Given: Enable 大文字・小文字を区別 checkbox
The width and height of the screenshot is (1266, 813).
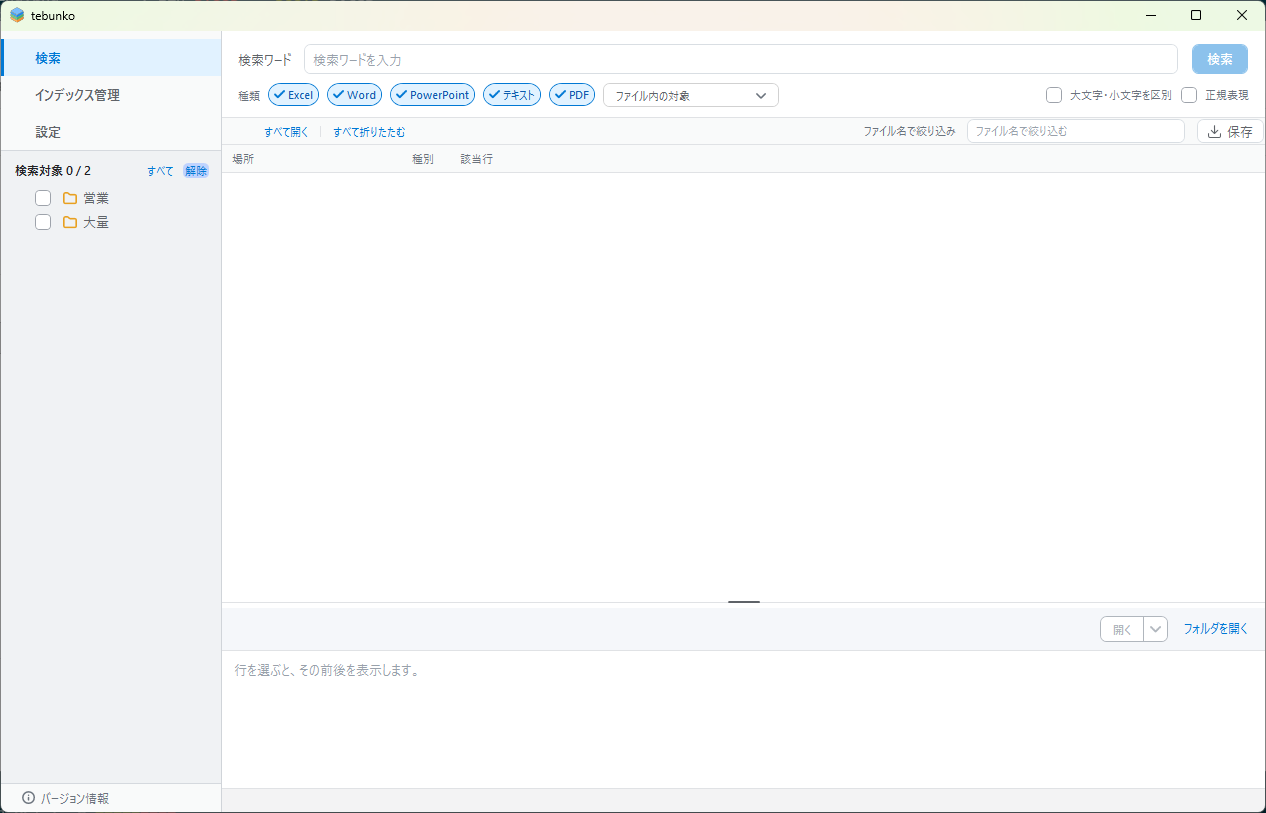Looking at the screenshot, I should click(x=1054, y=95).
